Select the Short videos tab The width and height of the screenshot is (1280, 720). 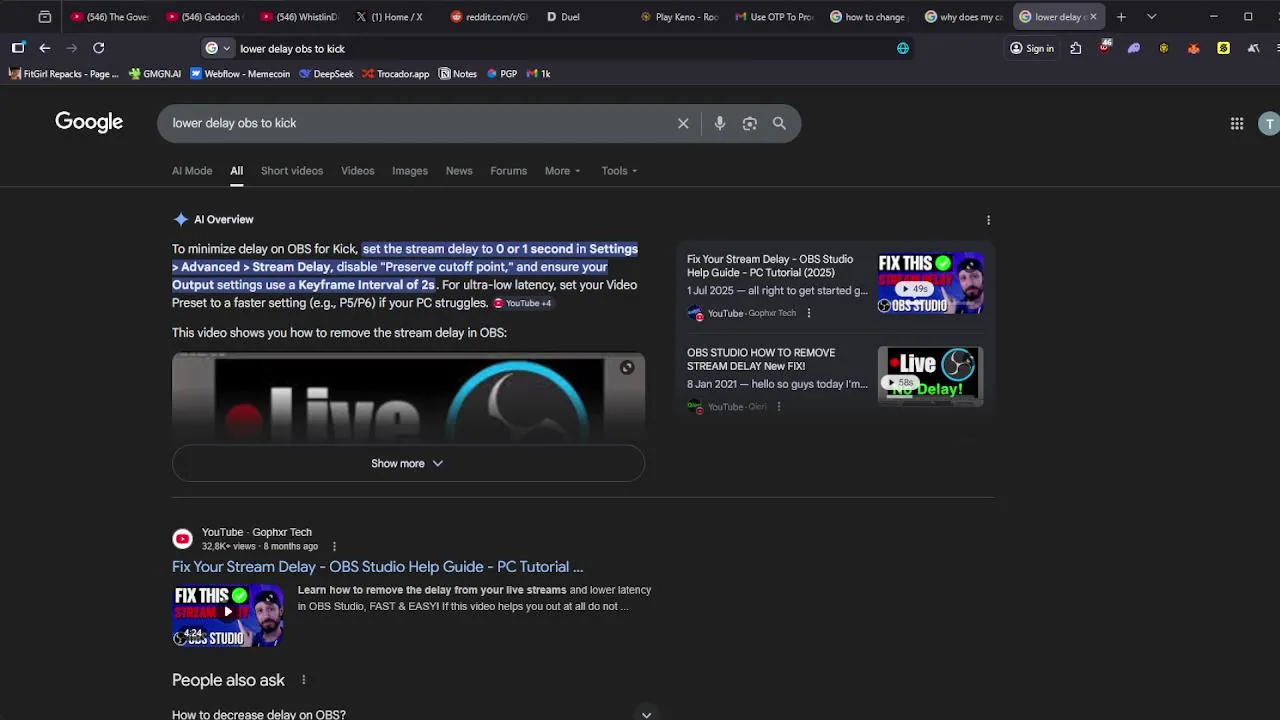292,171
